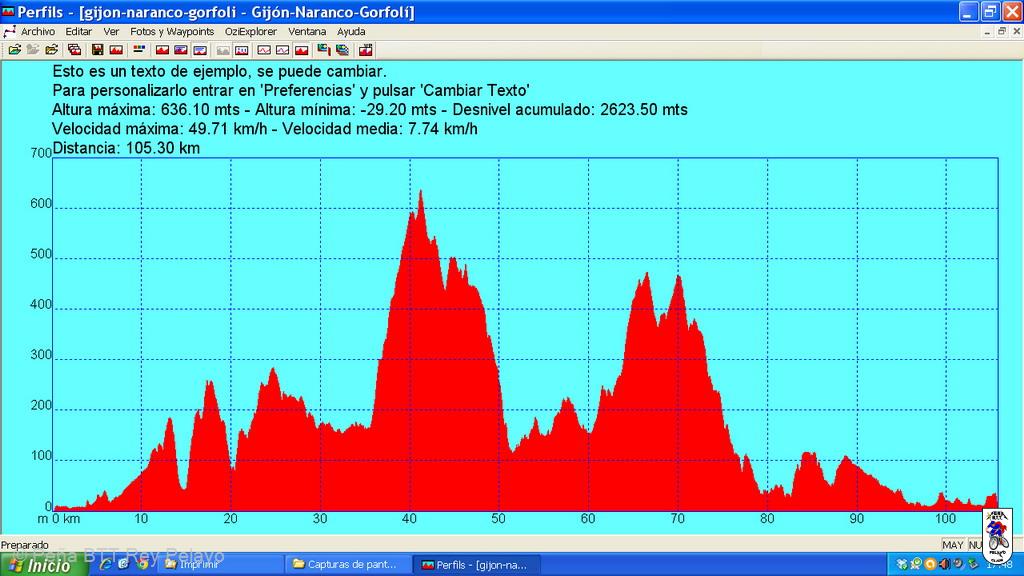Click the yellow open-folder icon starting the toolbar
This screenshot has height=576, width=1024.
(14, 49)
